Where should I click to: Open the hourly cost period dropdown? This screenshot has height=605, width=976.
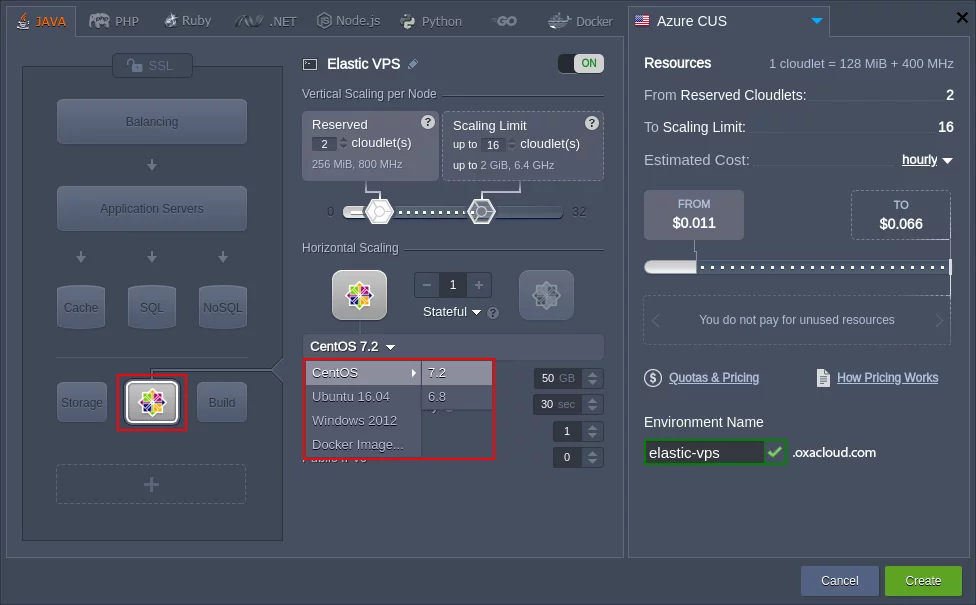point(927,160)
